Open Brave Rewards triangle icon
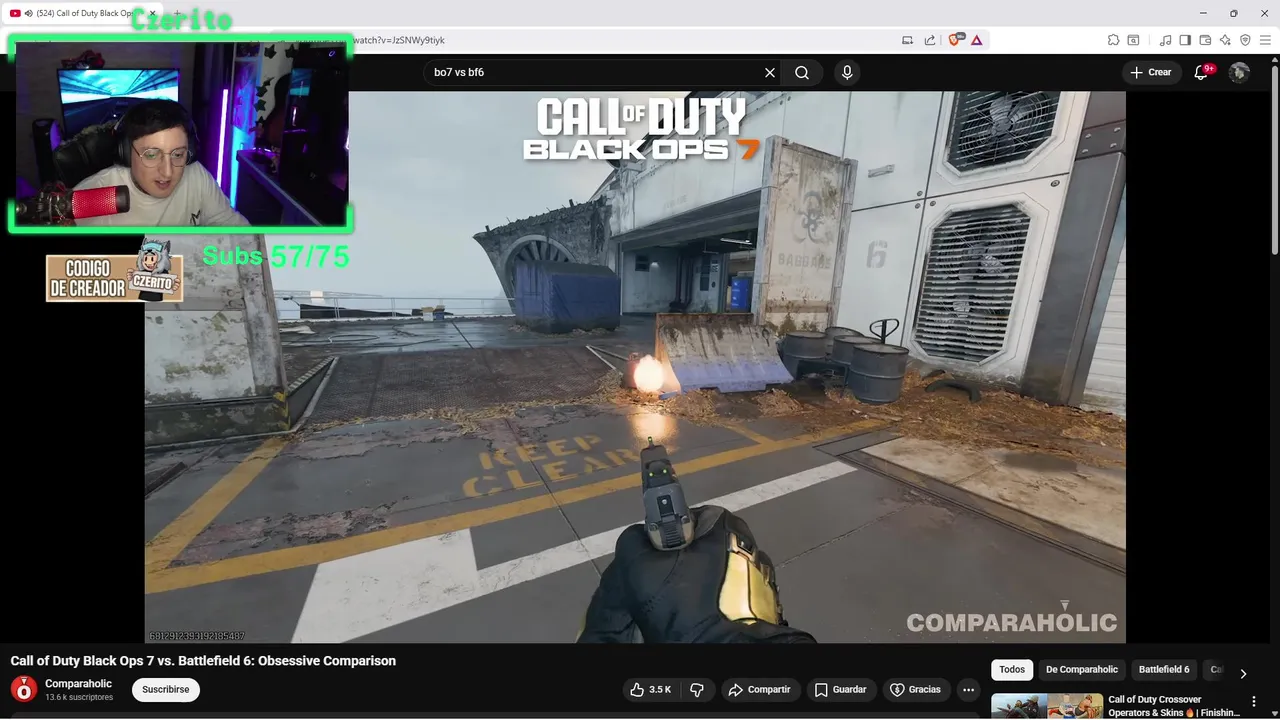This screenshot has width=1280, height=720. pyautogui.click(x=976, y=40)
